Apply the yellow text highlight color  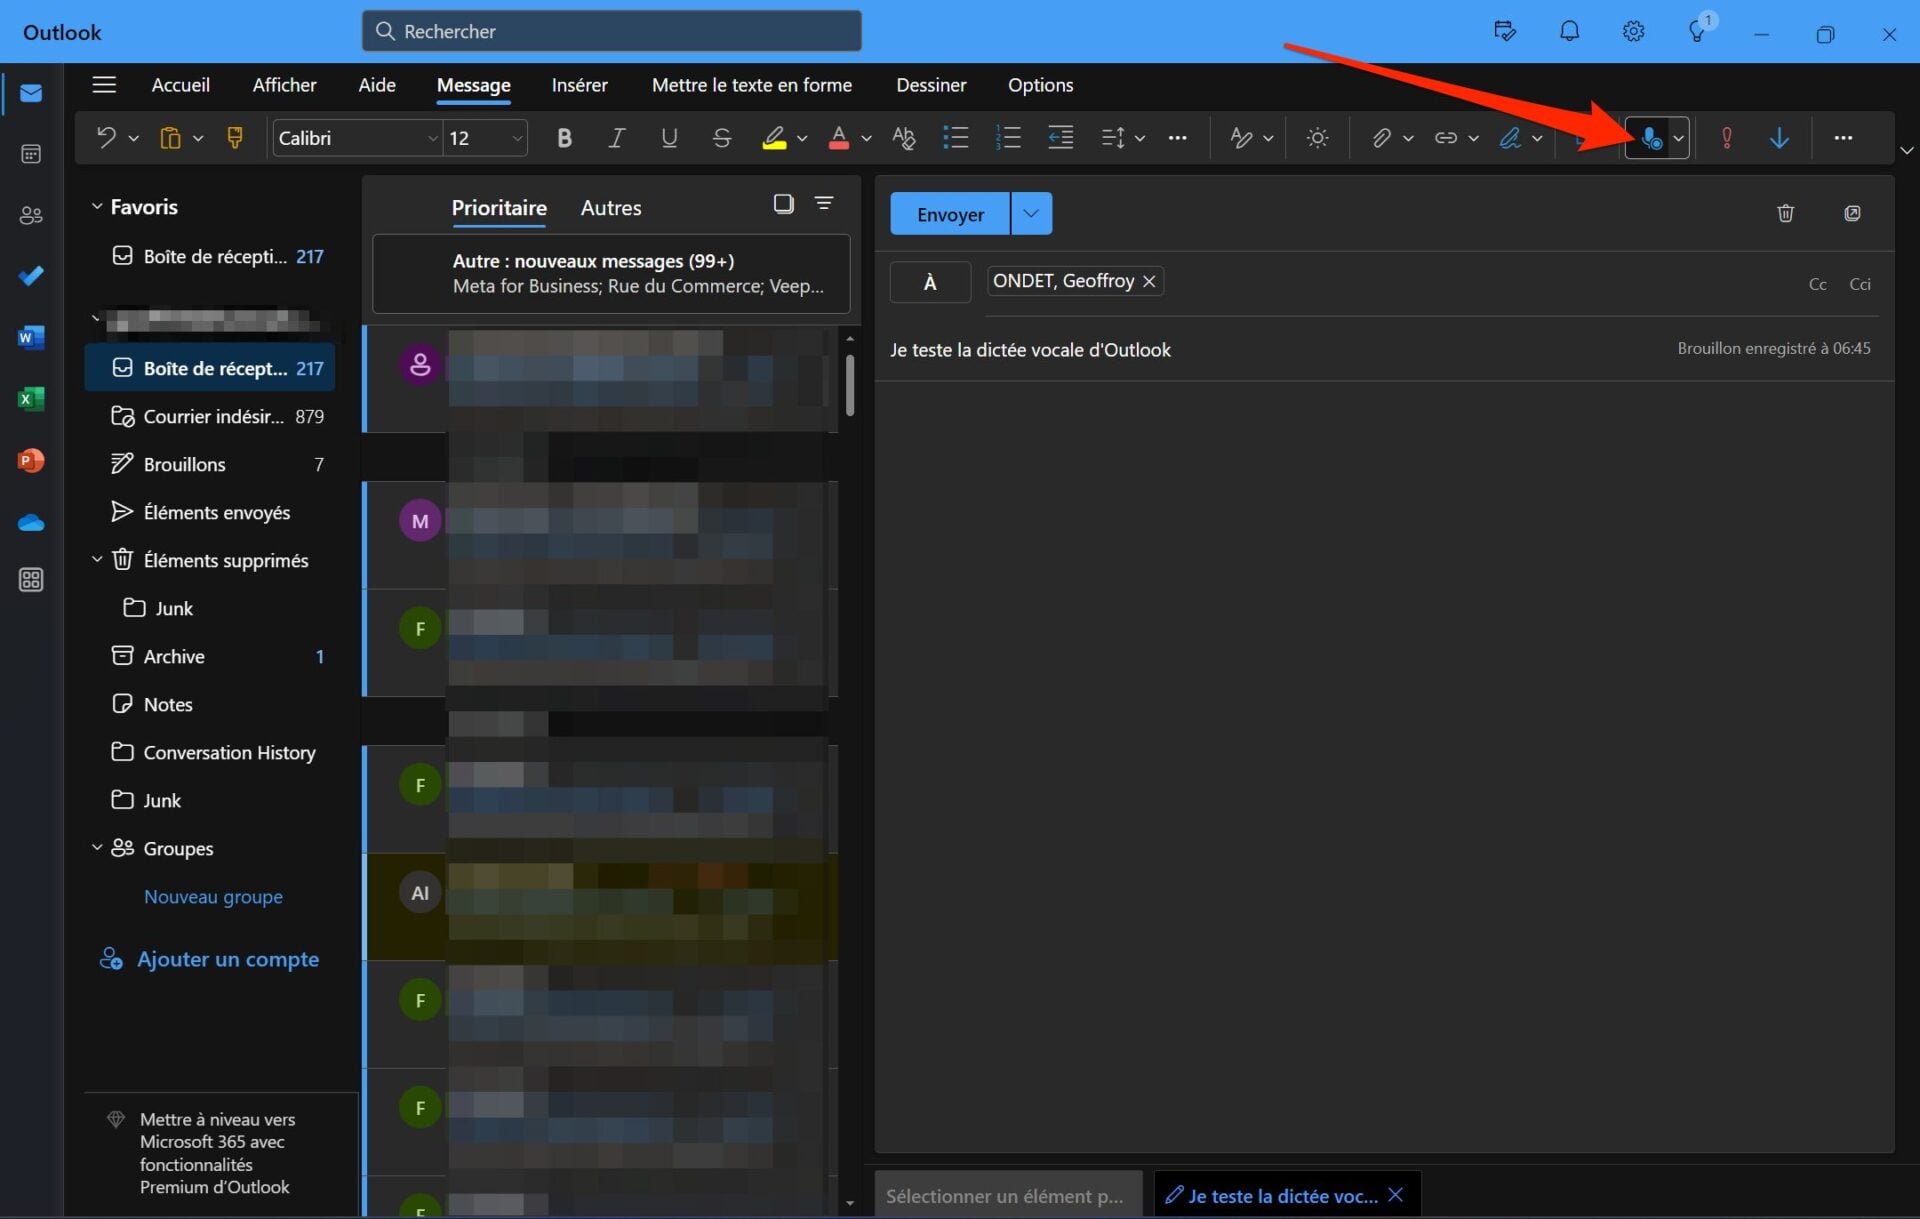[774, 138]
